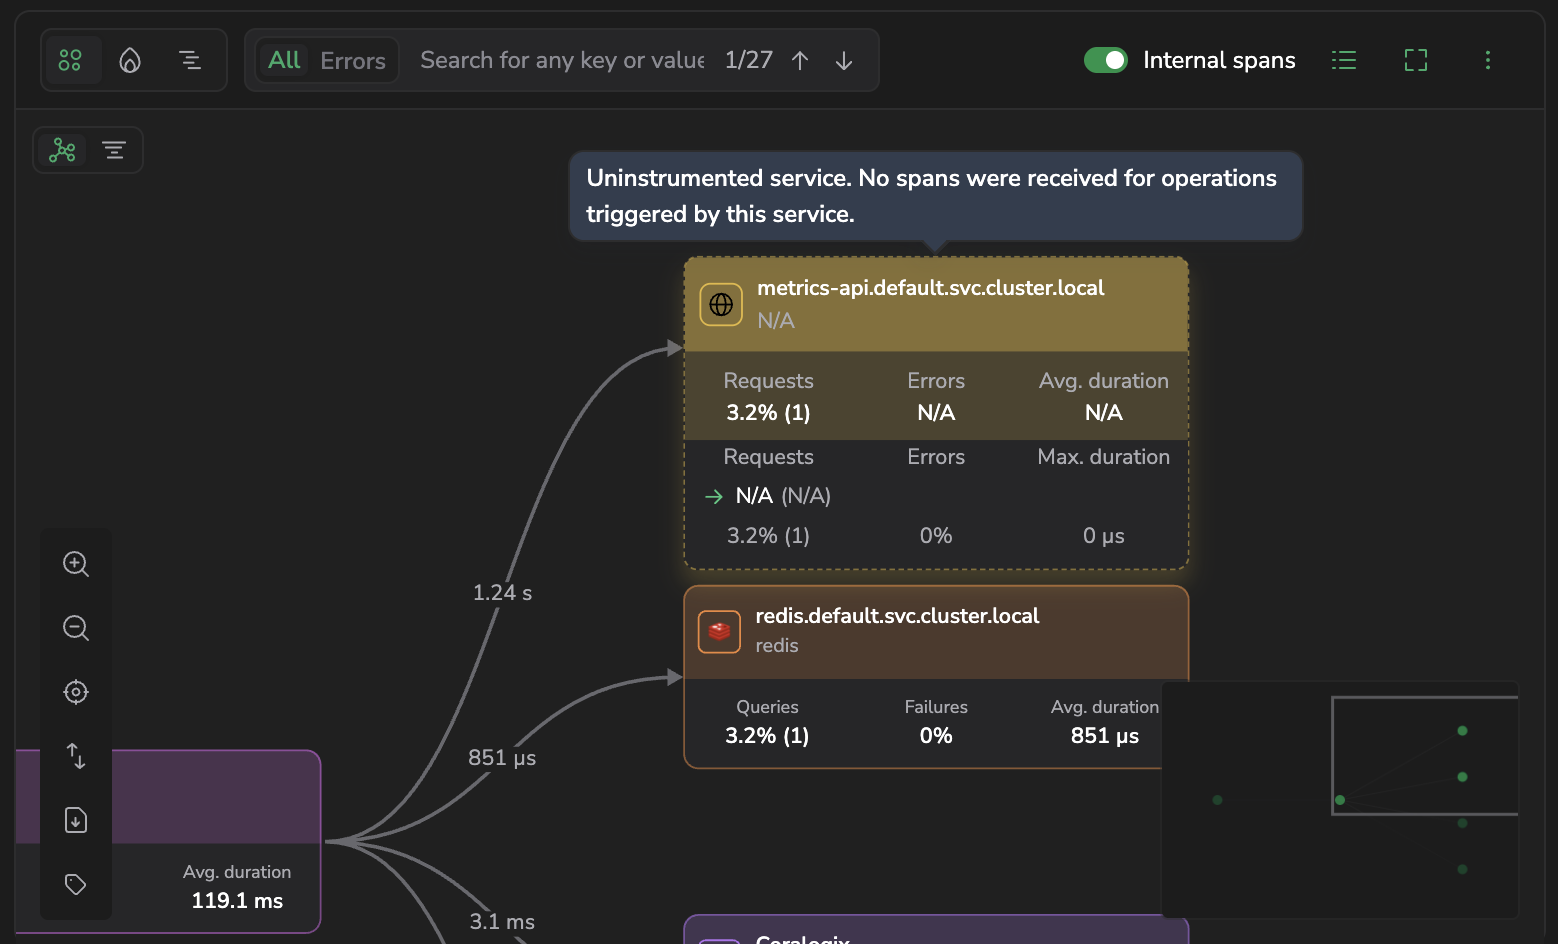Select the tree list layout icon
Viewport: 1558px width, 944px height.
click(x=114, y=150)
